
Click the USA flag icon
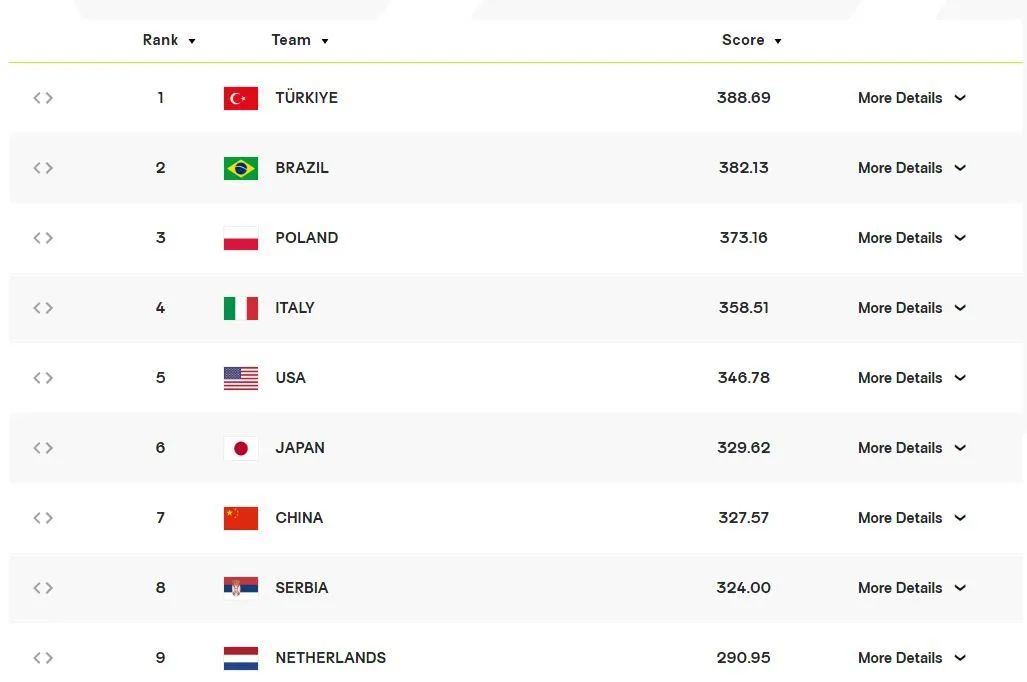[240, 379]
